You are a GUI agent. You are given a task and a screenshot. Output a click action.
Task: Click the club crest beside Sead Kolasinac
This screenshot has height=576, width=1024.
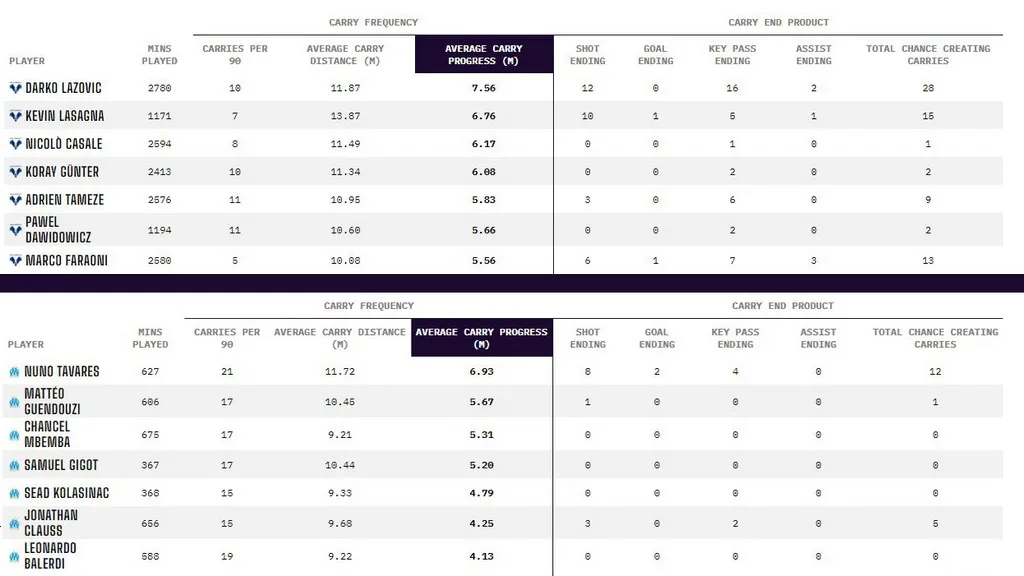14,494
